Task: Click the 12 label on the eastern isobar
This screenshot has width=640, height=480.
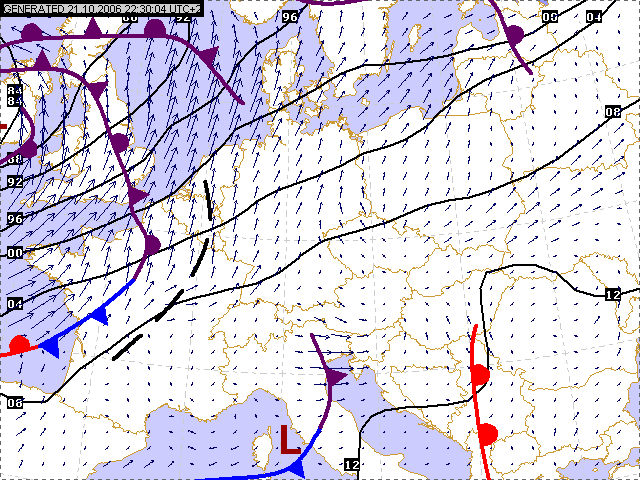Action: tap(613, 295)
